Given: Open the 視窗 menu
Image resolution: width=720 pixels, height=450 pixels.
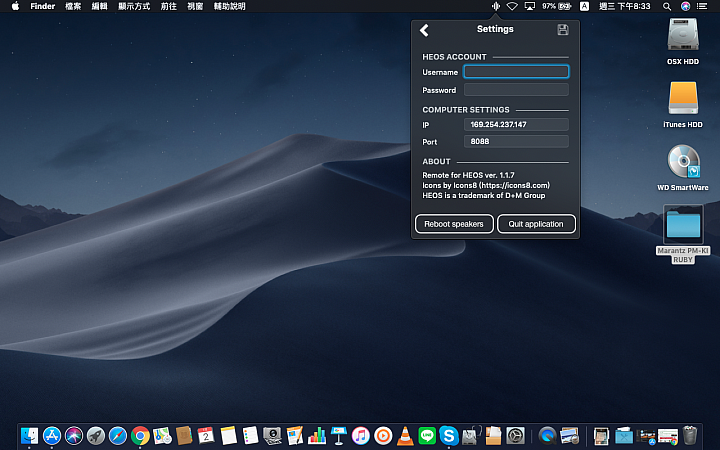Looking at the screenshot, I should click(195, 6).
